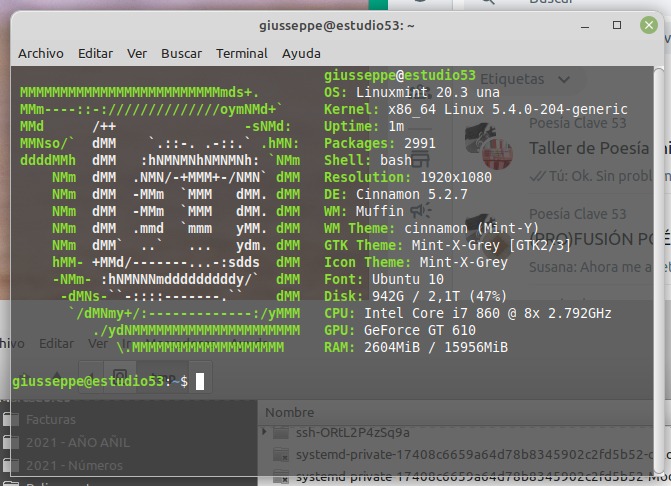
Task: Select 2021 - AÑO AÑIL folder in sidebar
Action: coord(77,442)
